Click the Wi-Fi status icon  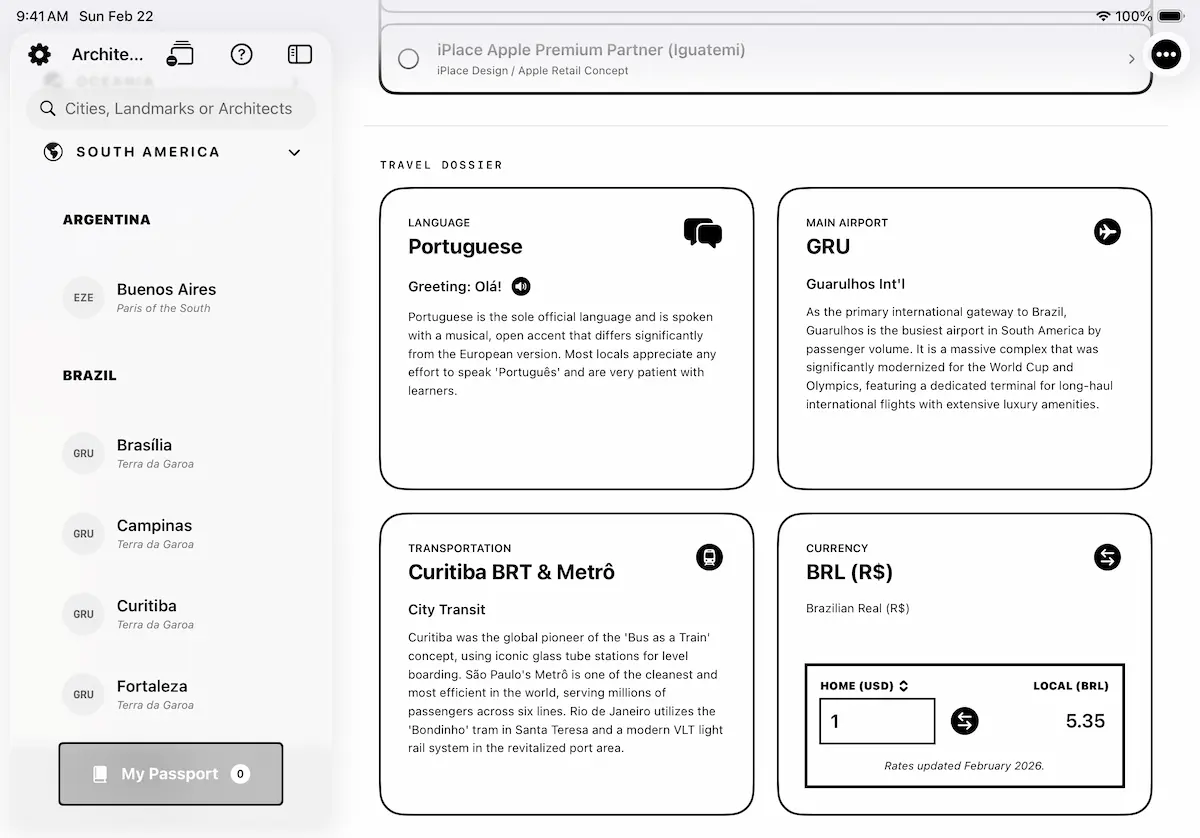1103,16
